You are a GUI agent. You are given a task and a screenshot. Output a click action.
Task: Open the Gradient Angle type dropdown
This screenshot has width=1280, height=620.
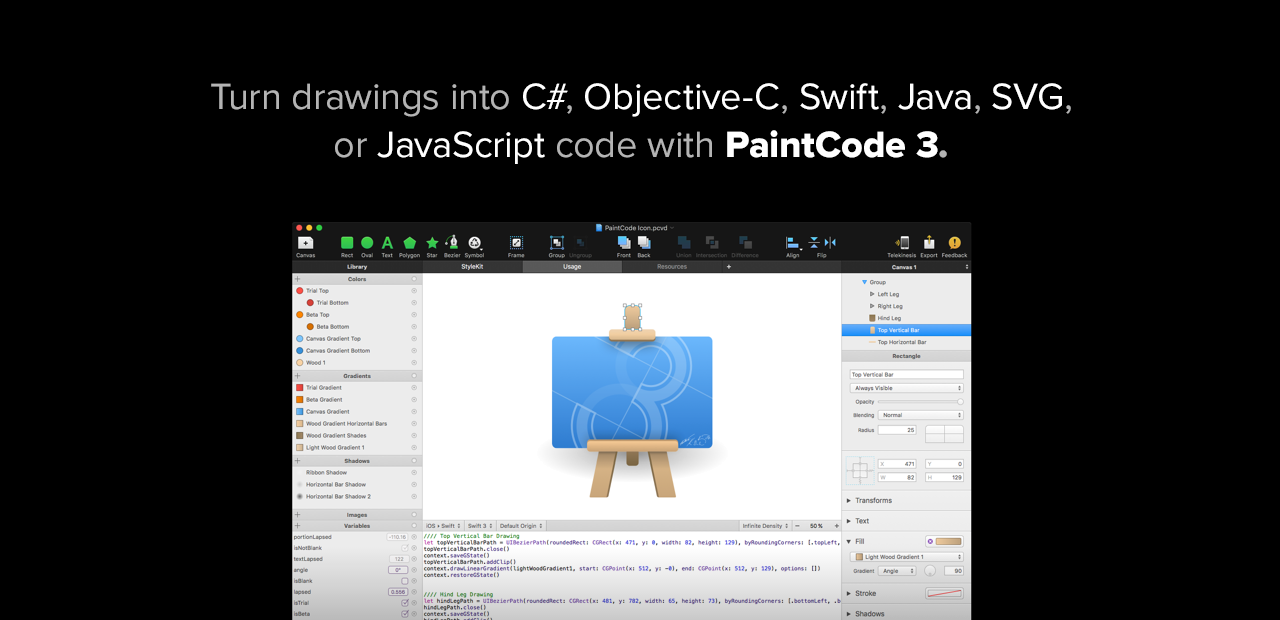pyautogui.click(x=897, y=571)
